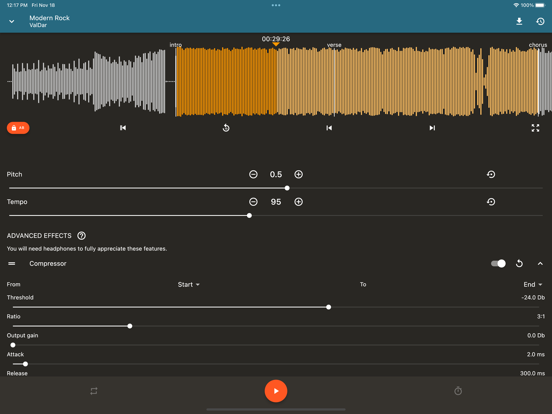This screenshot has height=414, width=552.
Task: Tap the rewind 5 seconds icon
Action: pos(226,128)
